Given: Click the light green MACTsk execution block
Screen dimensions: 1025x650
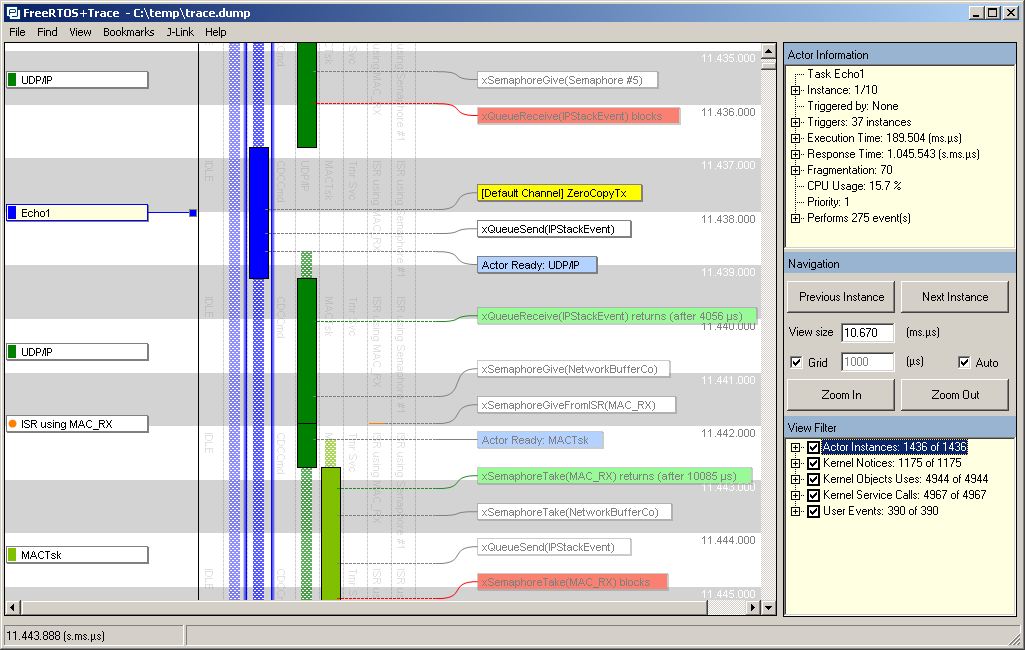Looking at the screenshot, I should coord(331,533).
